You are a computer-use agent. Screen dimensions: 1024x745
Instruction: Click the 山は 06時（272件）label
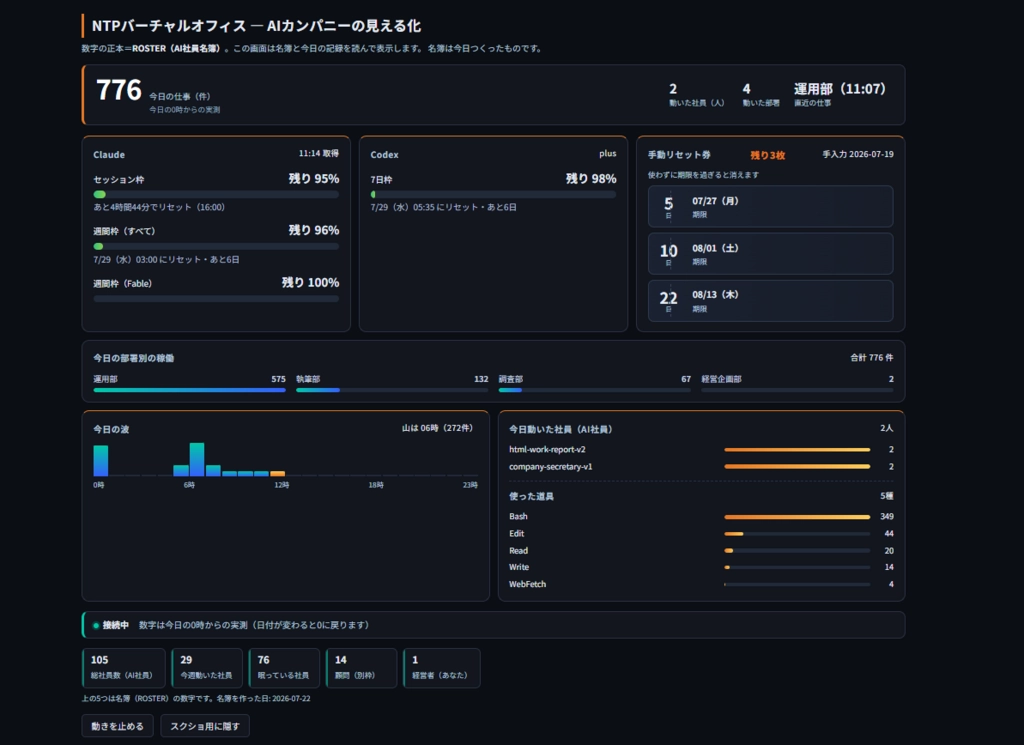pyautogui.click(x=437, y=428)
